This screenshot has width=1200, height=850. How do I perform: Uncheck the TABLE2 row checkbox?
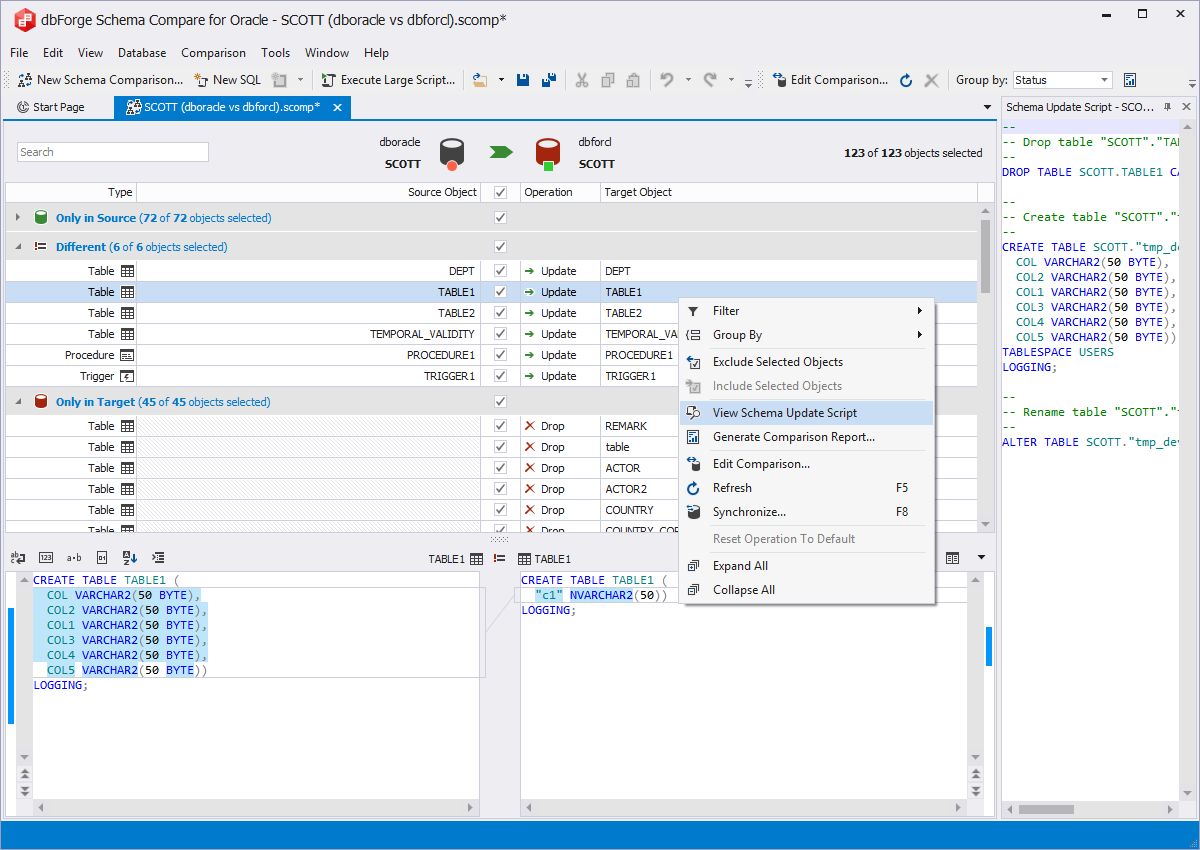(500, 313)
